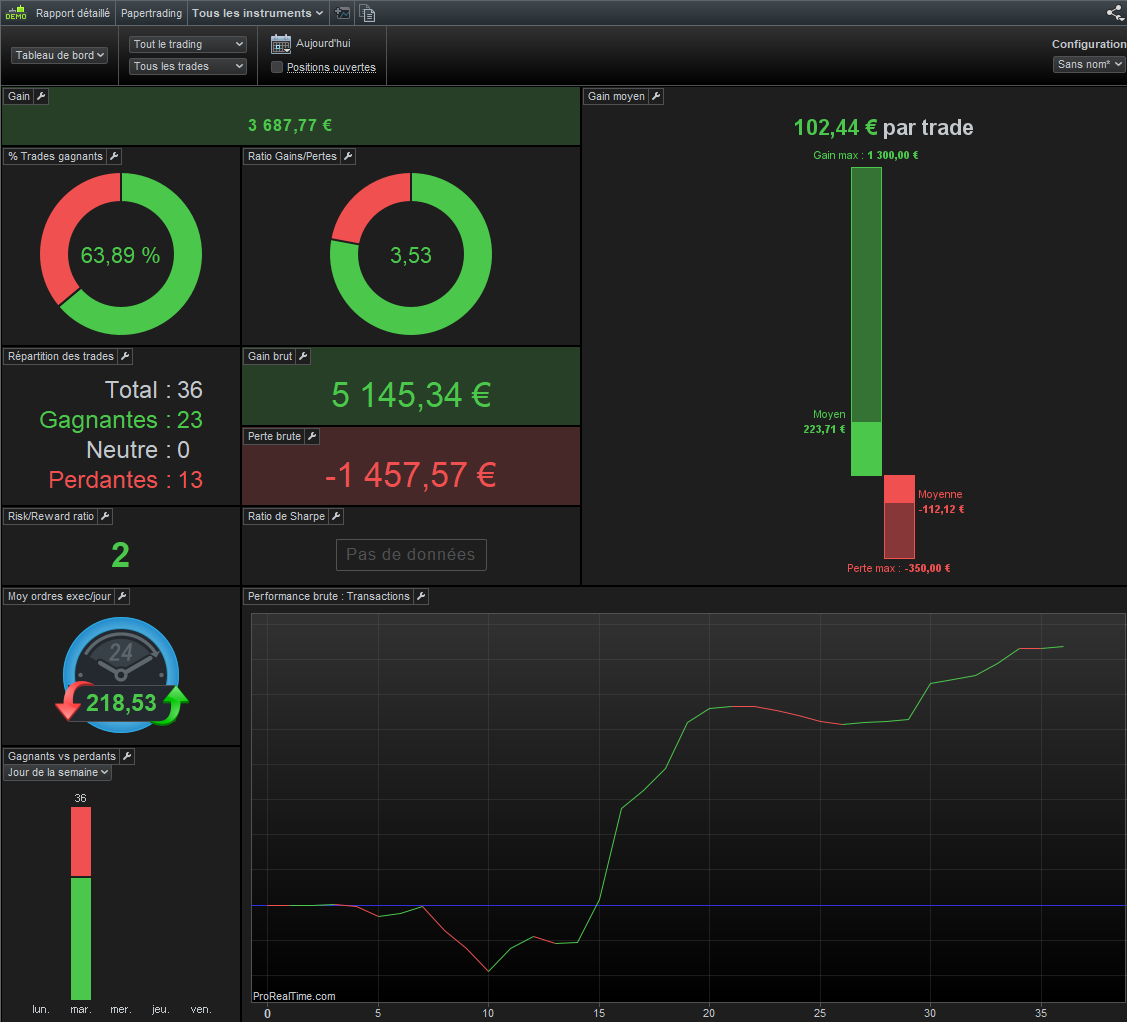Toggle the Positions ouvertes checkbox

click(x=277, y=67)
